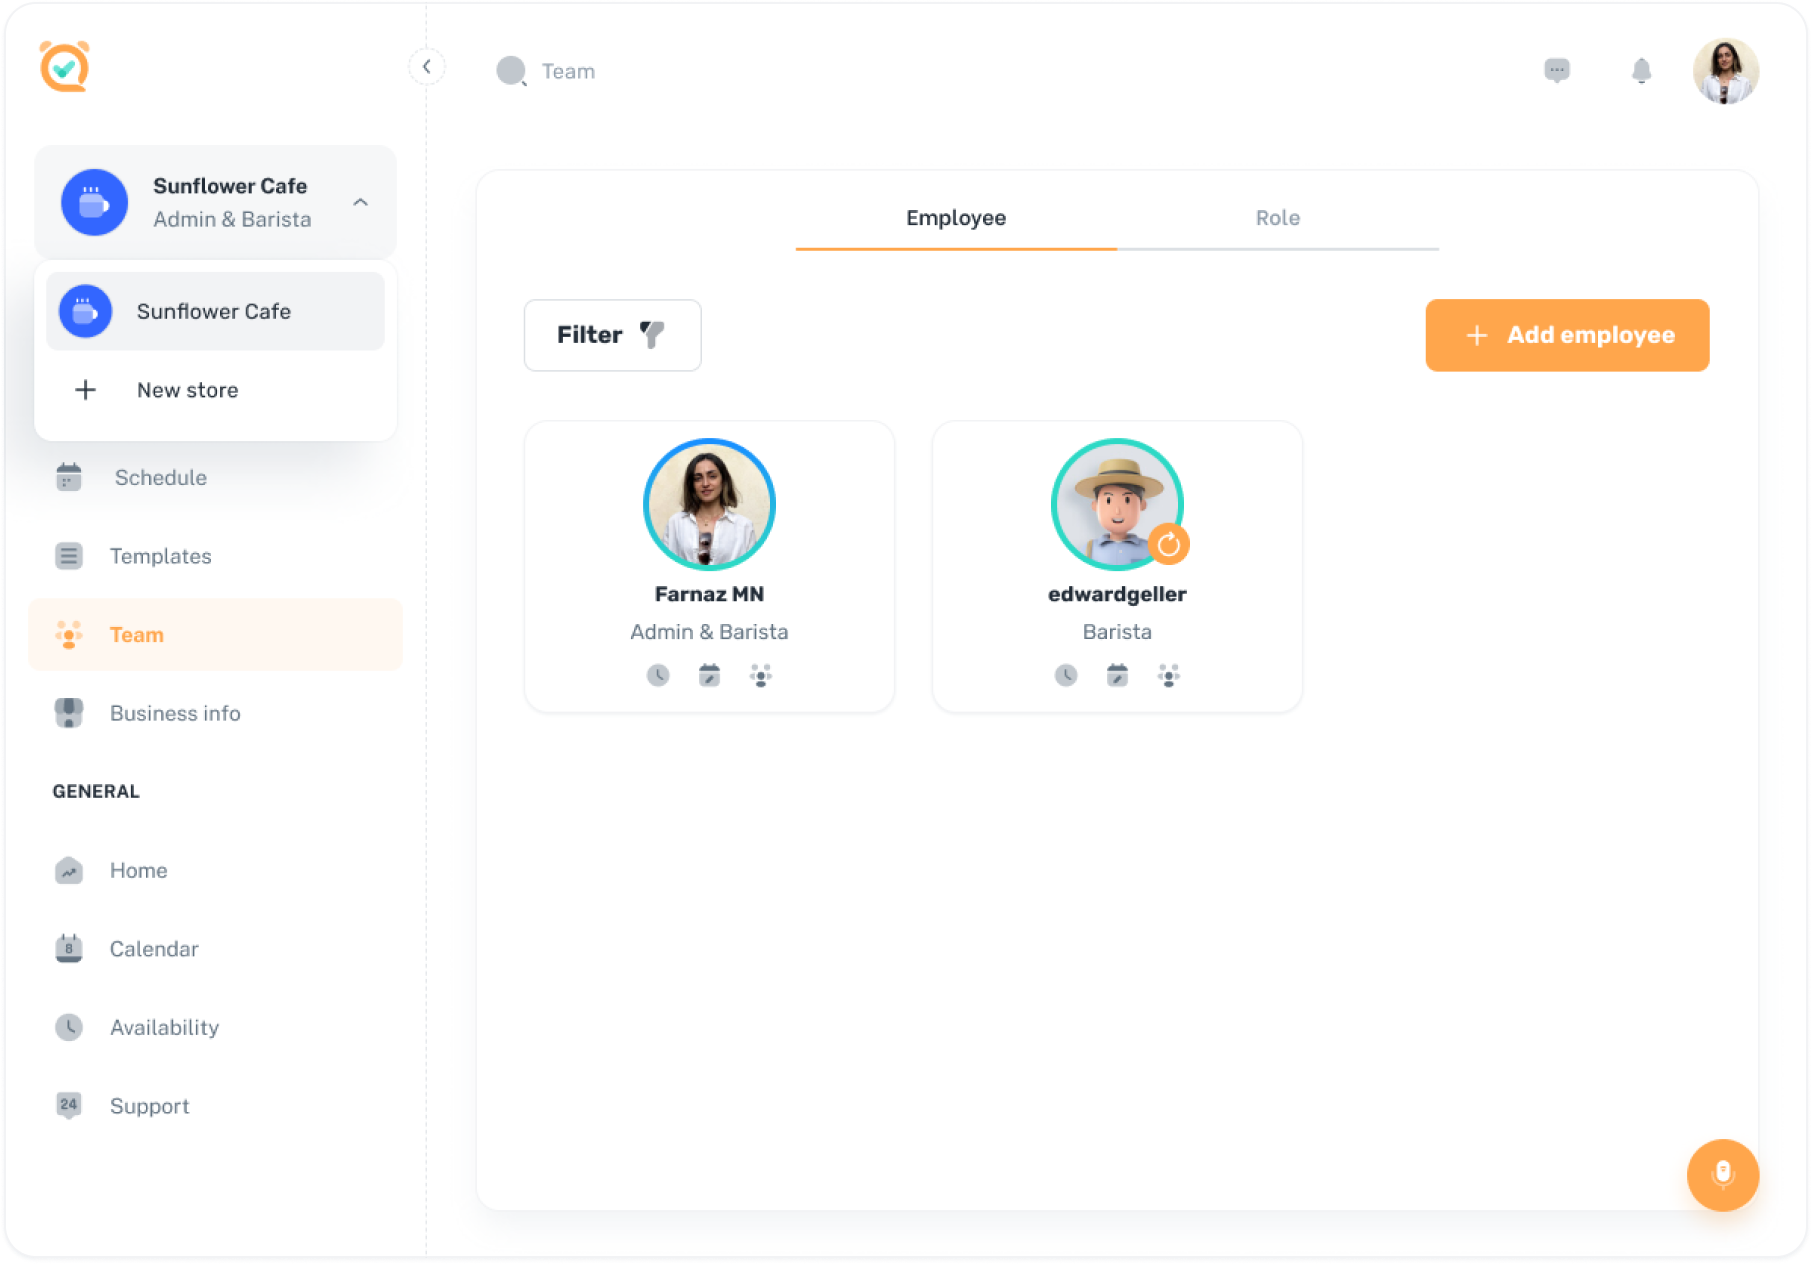The image size is (1812, 1264).
Task: Open the chat messages icon
Action: 1556,71
